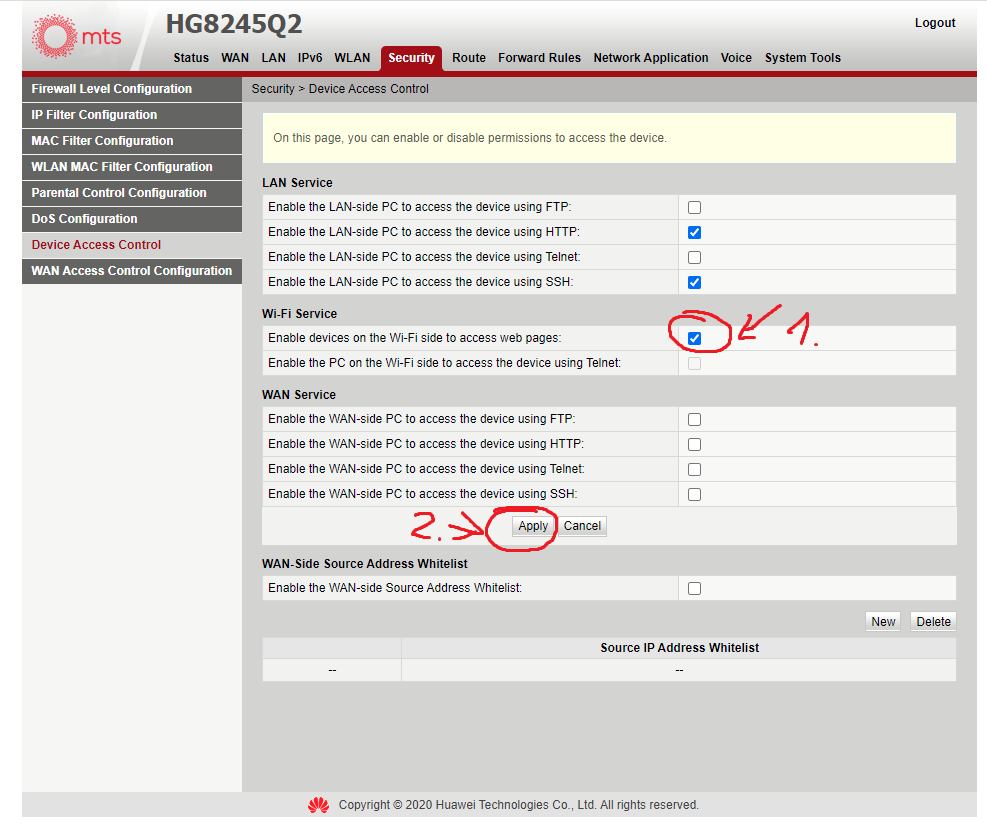
Task: Click the Huawei copyright text
Action: coord(519,805)
